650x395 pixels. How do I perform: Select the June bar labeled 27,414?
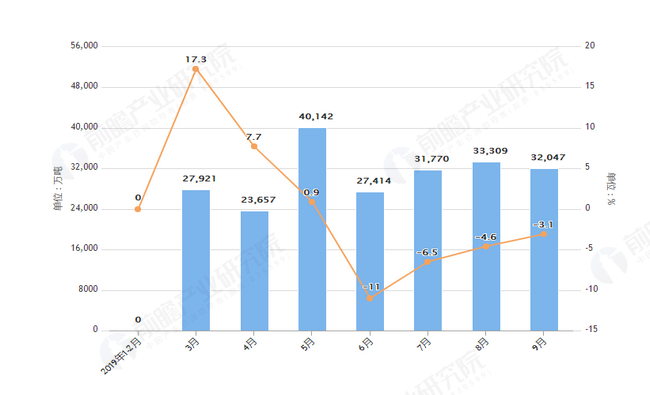[x=370, y=262]
